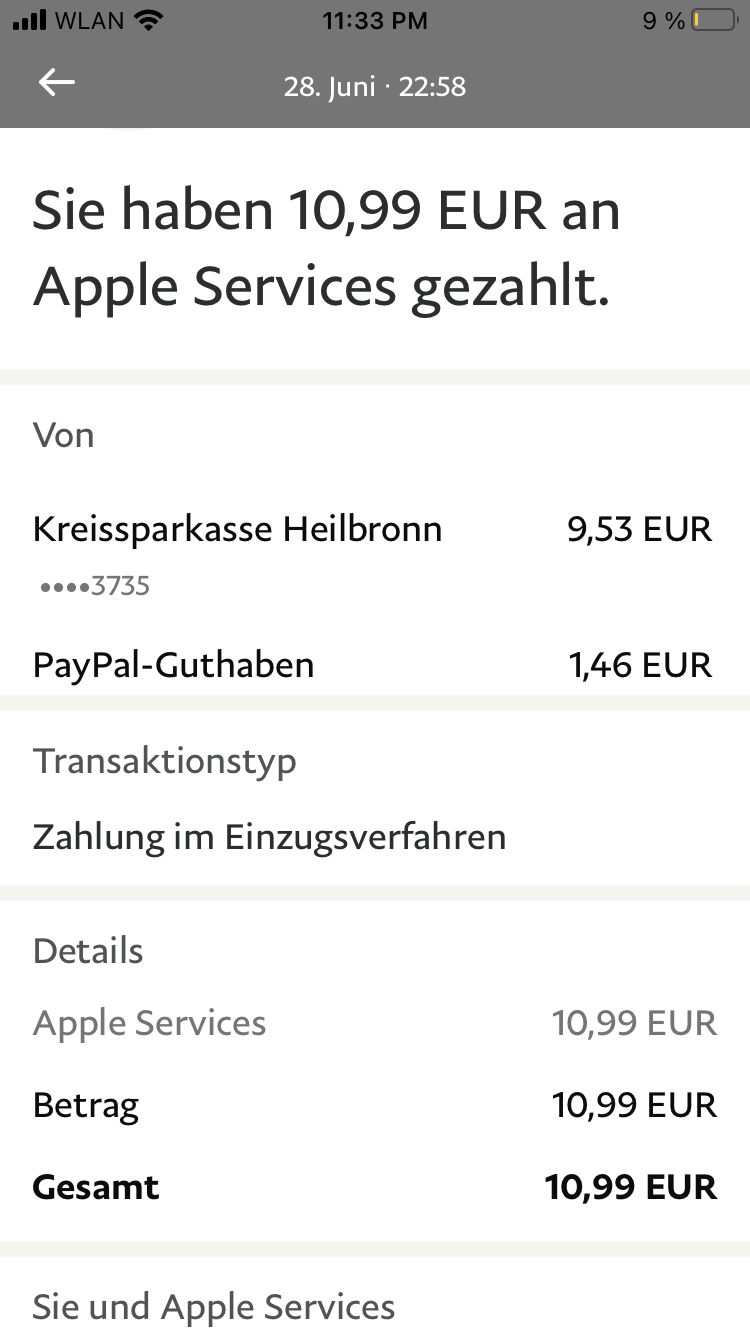The height and width of the screenshot is (1334, 750).
Task: Tap the 9,53 EUR amount
Action: point(639,528)
